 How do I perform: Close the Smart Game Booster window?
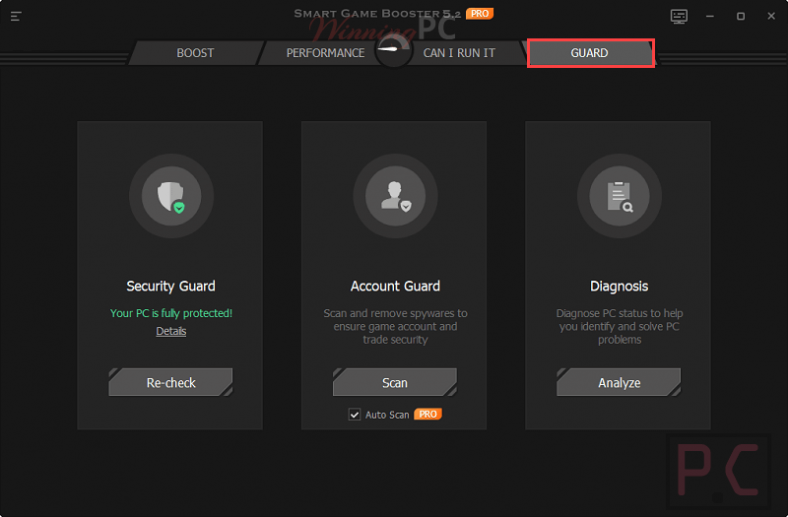click(768, 16)
